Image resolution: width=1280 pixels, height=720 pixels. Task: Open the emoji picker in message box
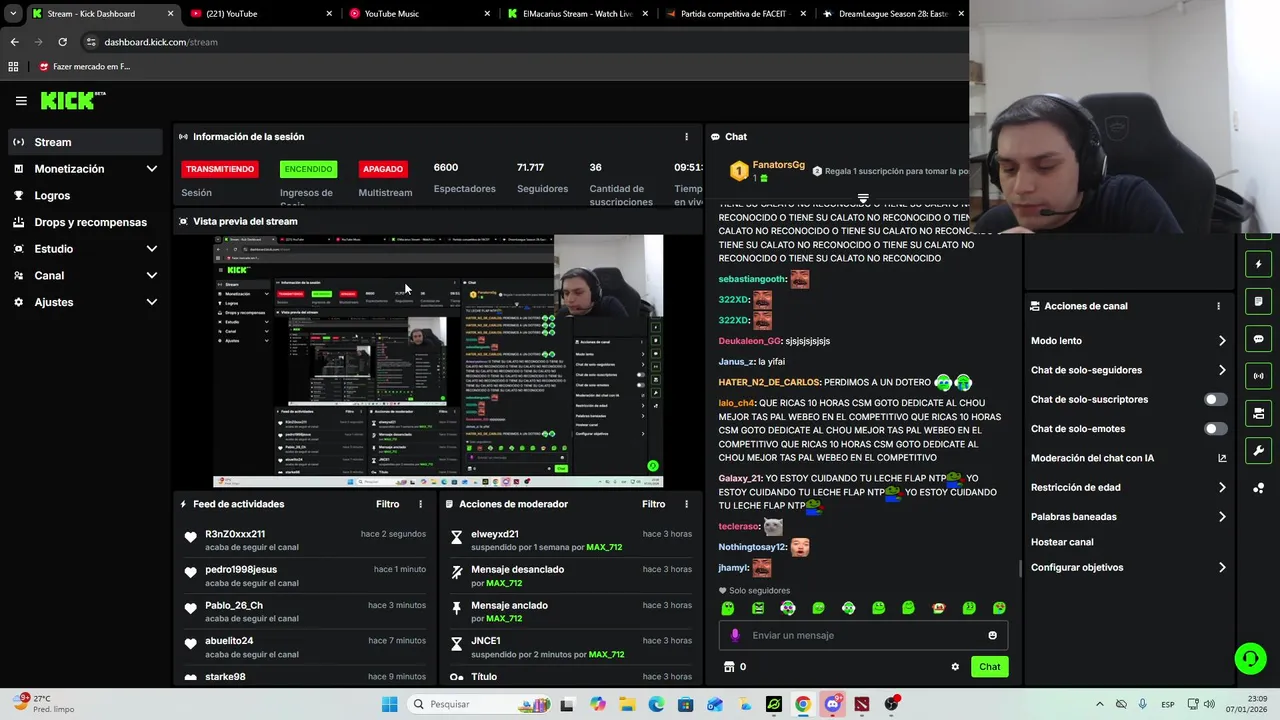[992, 635]
